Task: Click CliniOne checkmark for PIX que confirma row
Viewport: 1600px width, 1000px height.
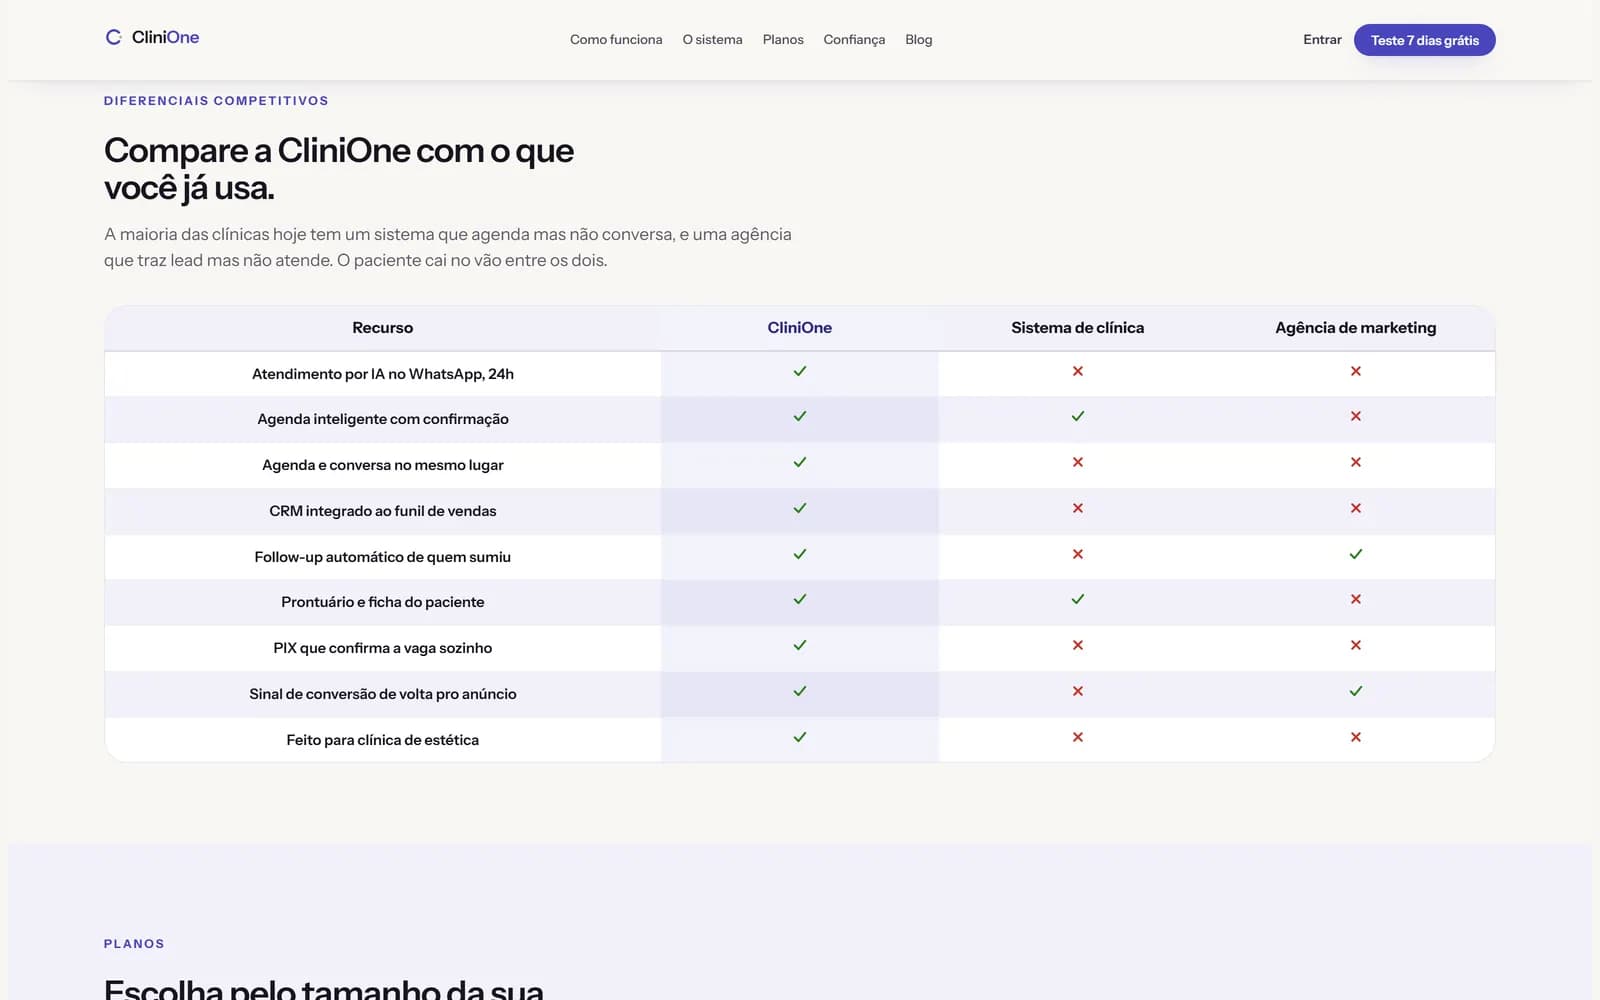Action: (800, 645)
